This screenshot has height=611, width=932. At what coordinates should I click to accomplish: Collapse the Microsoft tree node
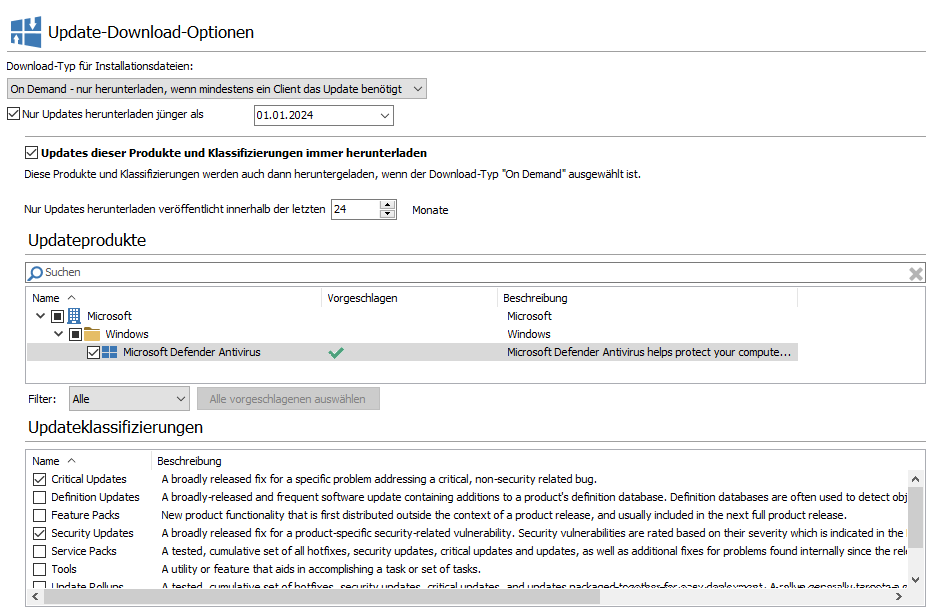coord(40,316)
